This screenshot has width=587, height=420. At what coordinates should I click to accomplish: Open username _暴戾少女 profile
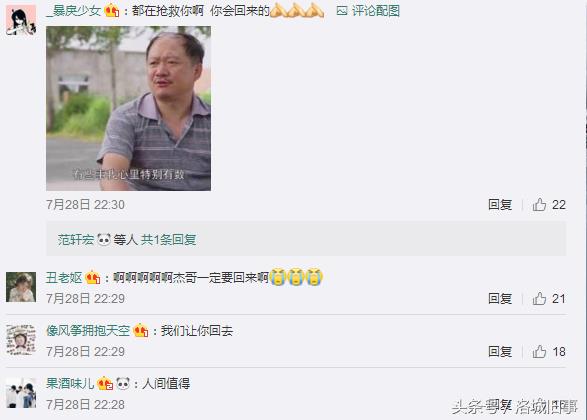[74, 11]
